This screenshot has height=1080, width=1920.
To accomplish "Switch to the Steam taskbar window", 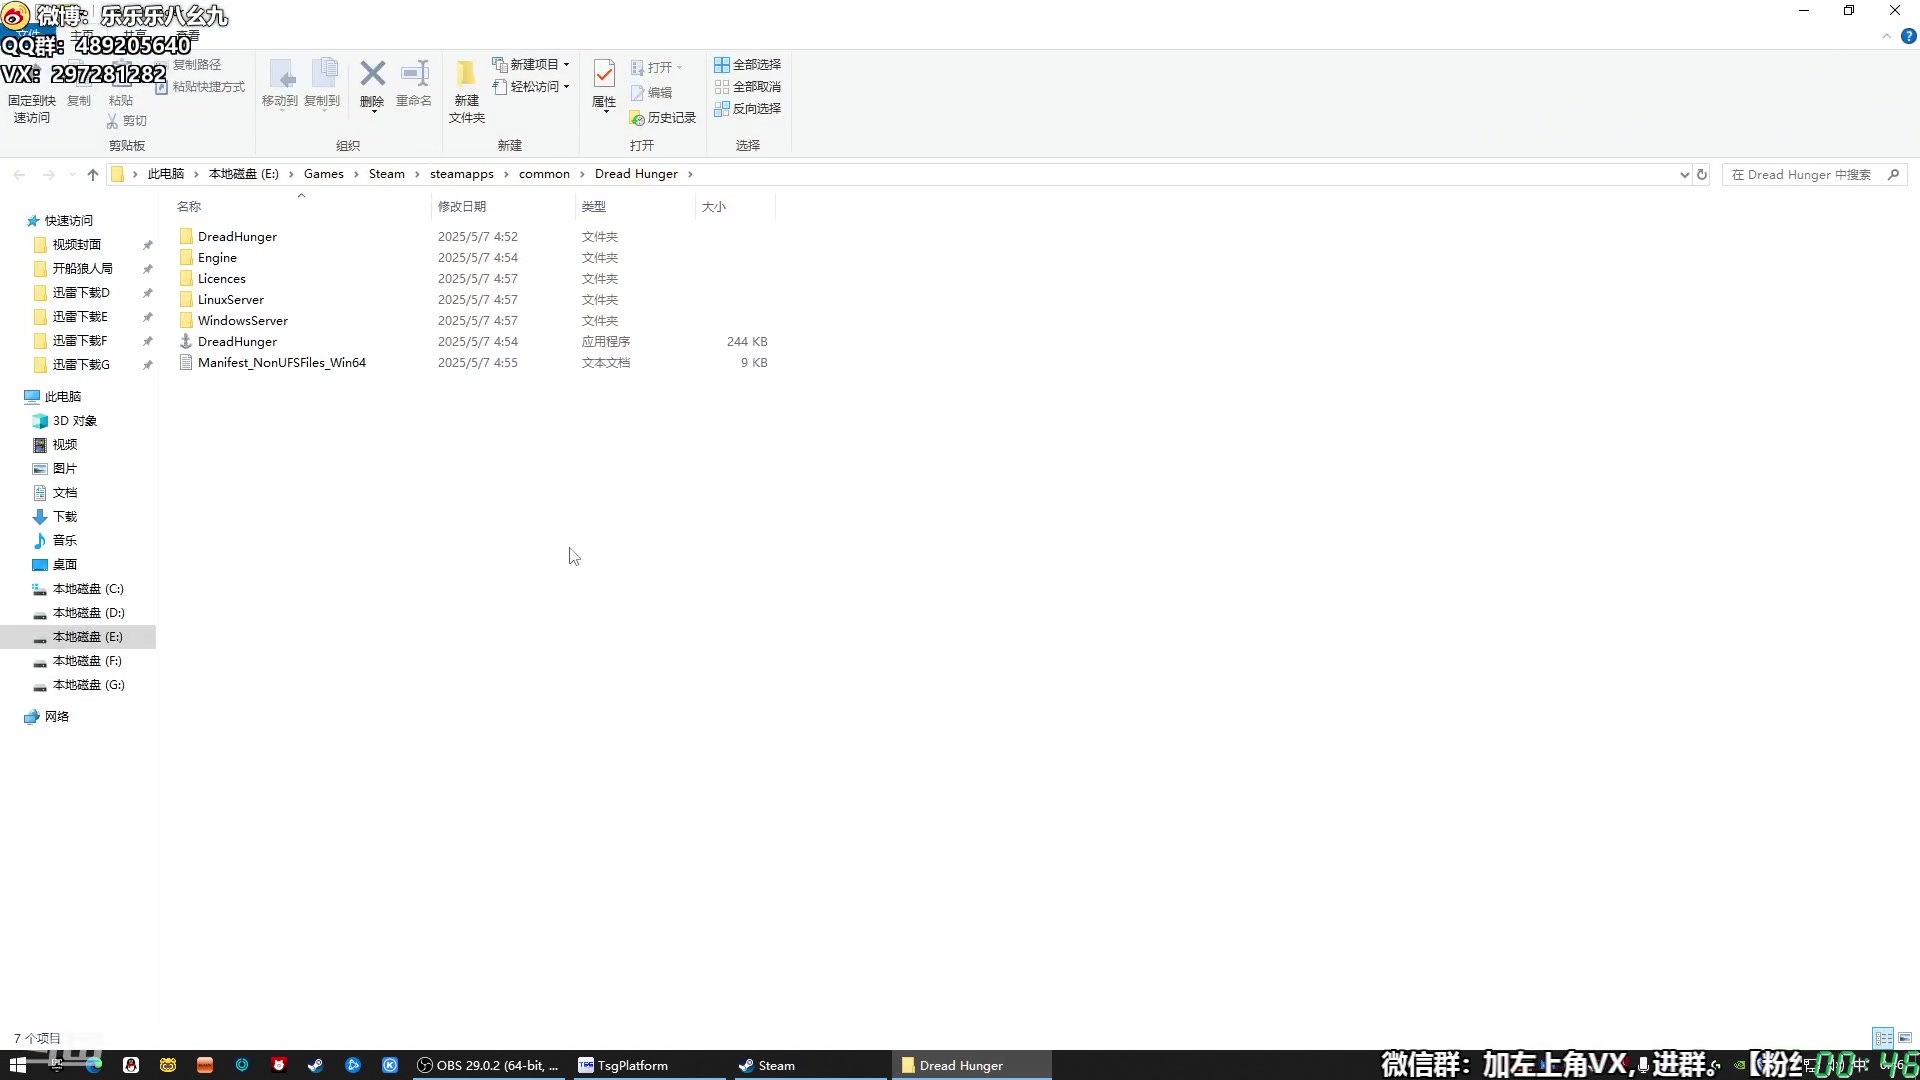I will [x=810, y=1065].
